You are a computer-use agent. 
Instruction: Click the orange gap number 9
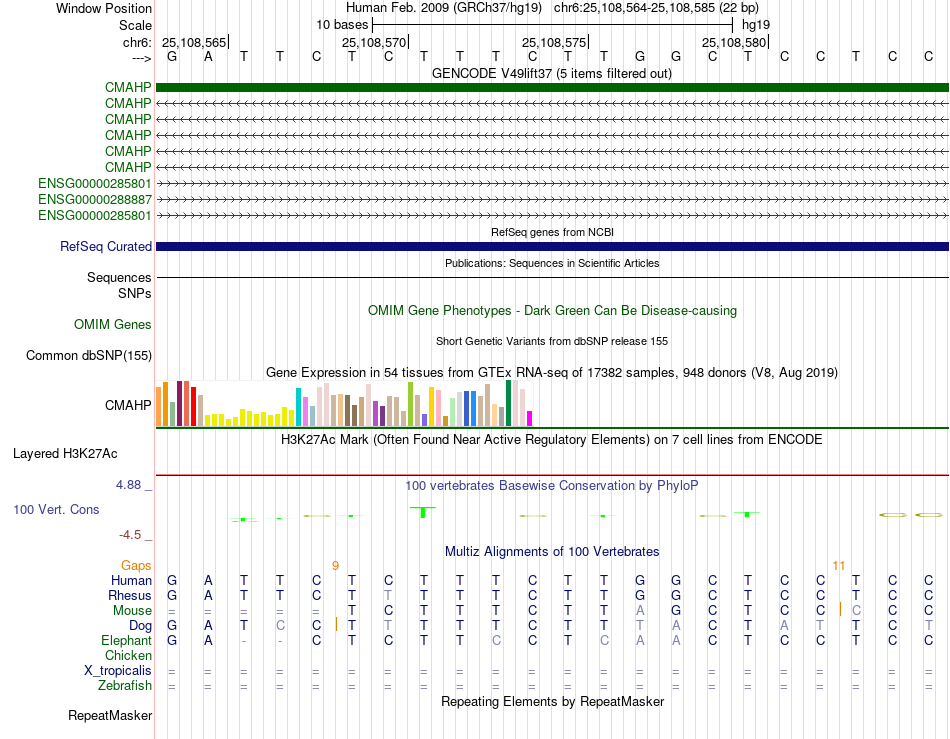(x=335, y=565)
